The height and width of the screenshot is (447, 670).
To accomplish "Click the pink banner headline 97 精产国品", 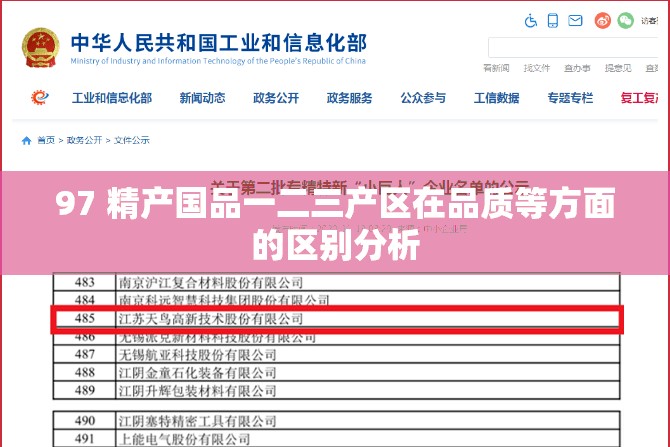I will pyautogui.click(x=335, y=223).
